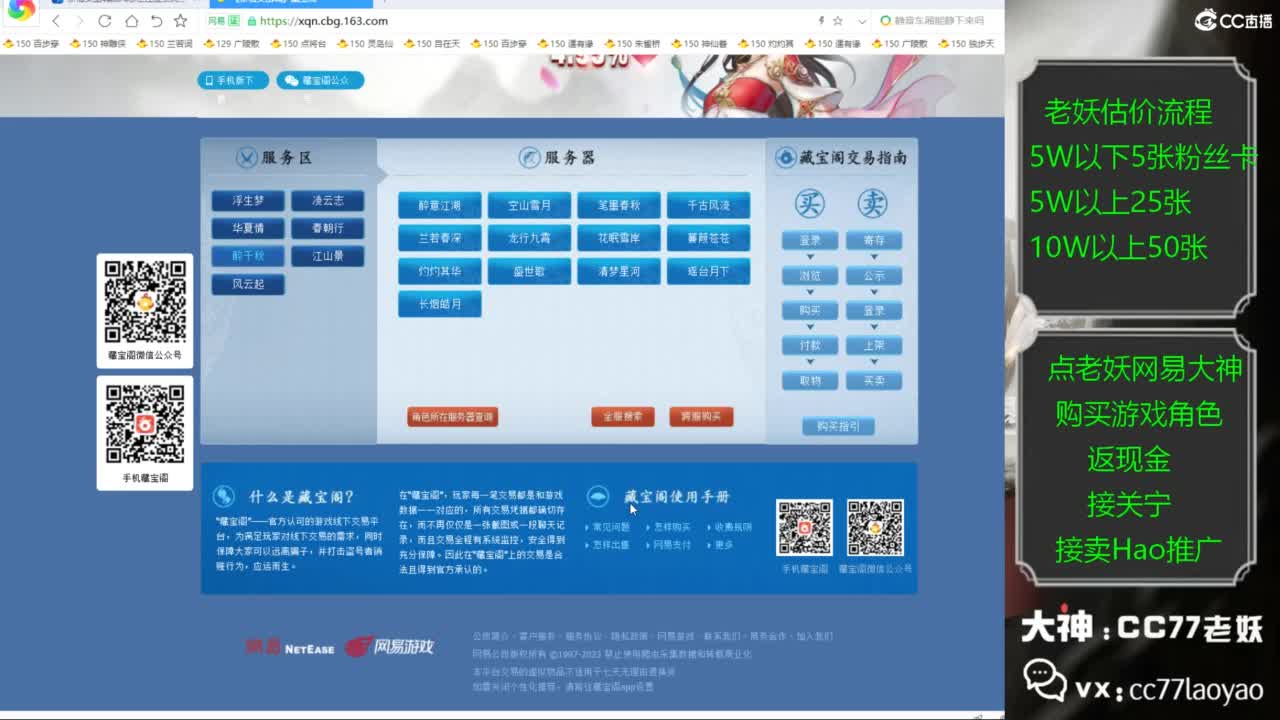
Task: Click the browser search box
Action: click(x=938, y=21)
